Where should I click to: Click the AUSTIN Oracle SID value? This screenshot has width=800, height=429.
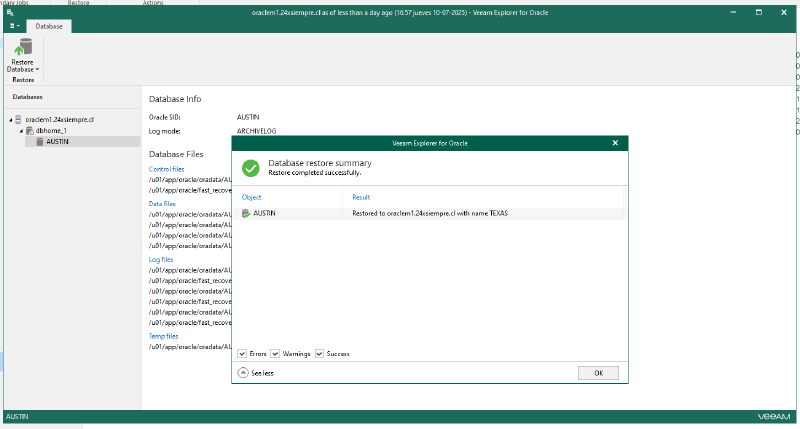pos(248,117)
